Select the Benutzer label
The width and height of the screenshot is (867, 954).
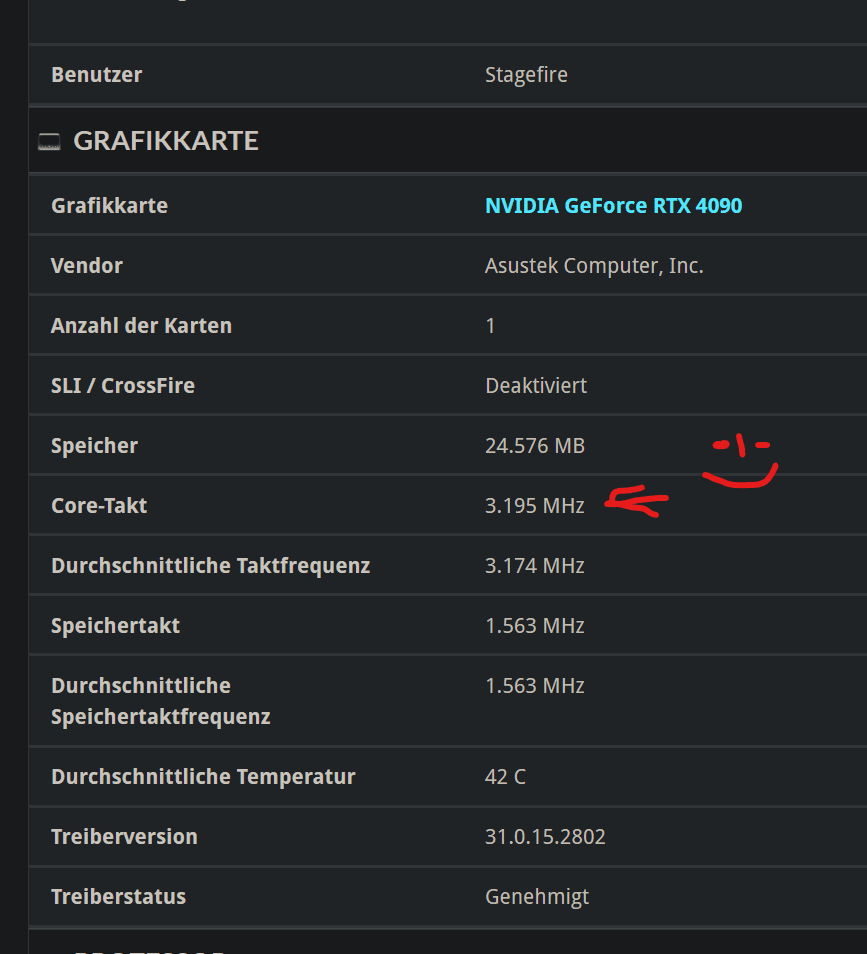(97, 75)
